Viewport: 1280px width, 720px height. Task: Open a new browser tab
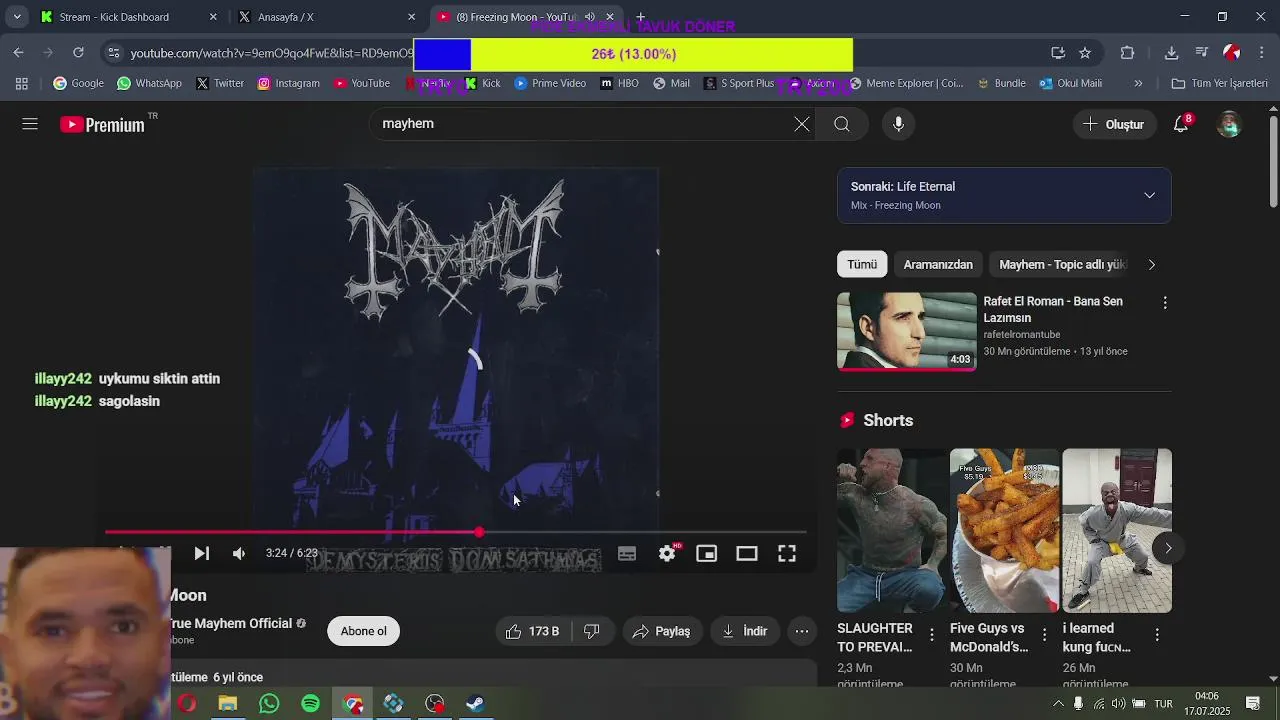pos(641,17)
